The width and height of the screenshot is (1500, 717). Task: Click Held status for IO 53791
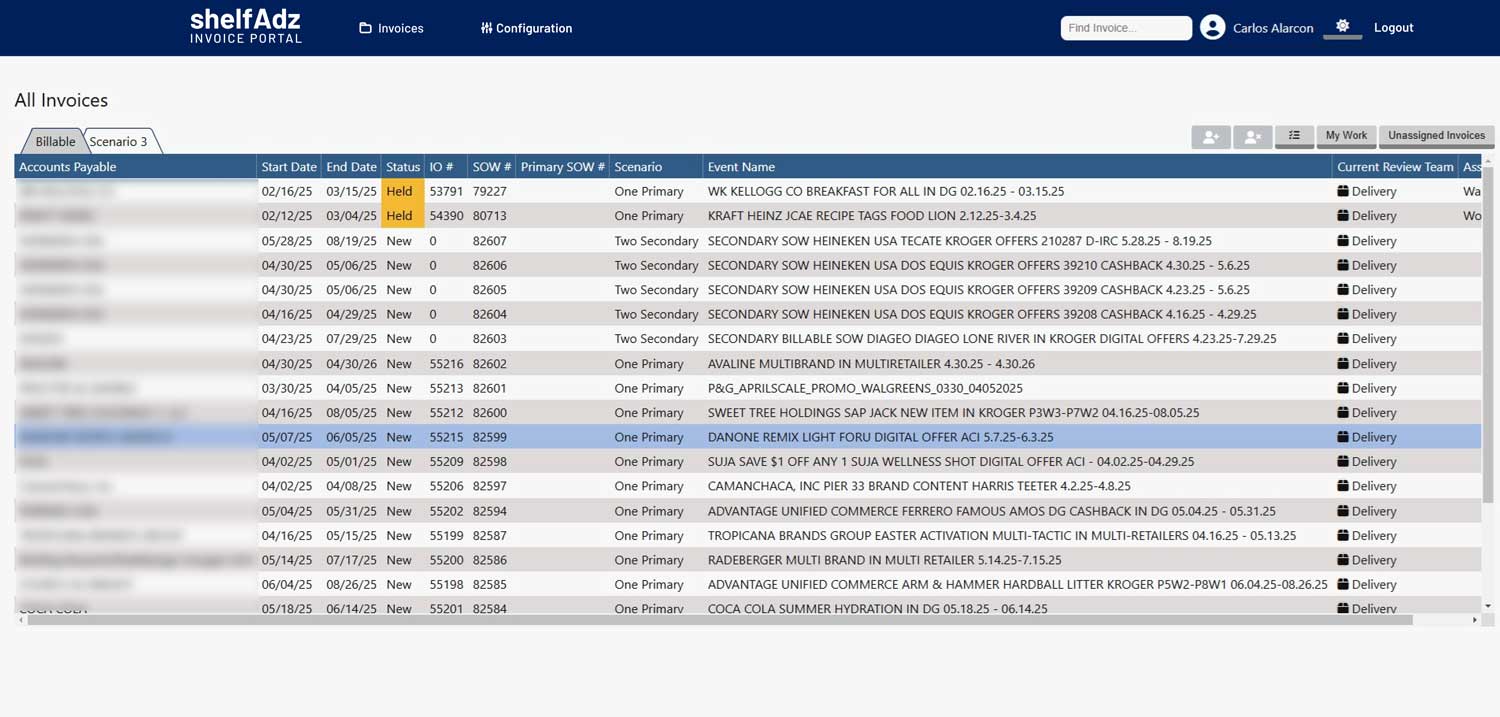click(x=403, y=191)
